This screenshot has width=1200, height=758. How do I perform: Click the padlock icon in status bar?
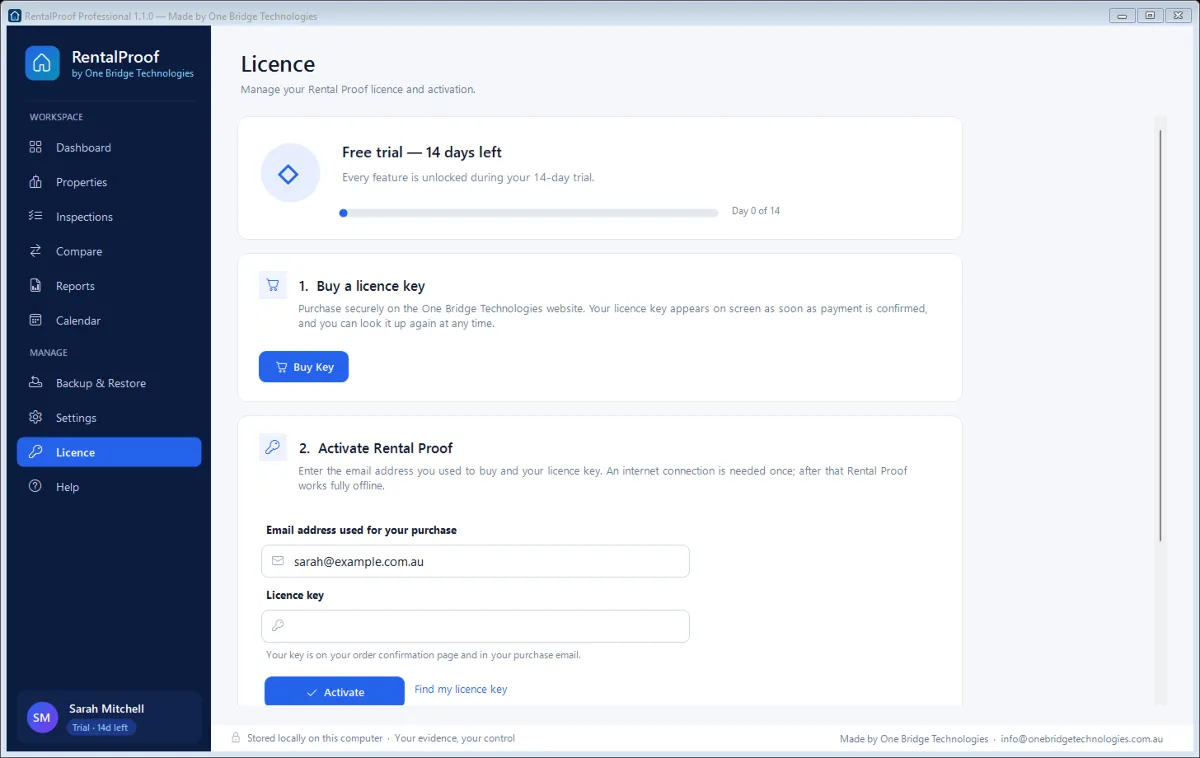pos(236,738)
